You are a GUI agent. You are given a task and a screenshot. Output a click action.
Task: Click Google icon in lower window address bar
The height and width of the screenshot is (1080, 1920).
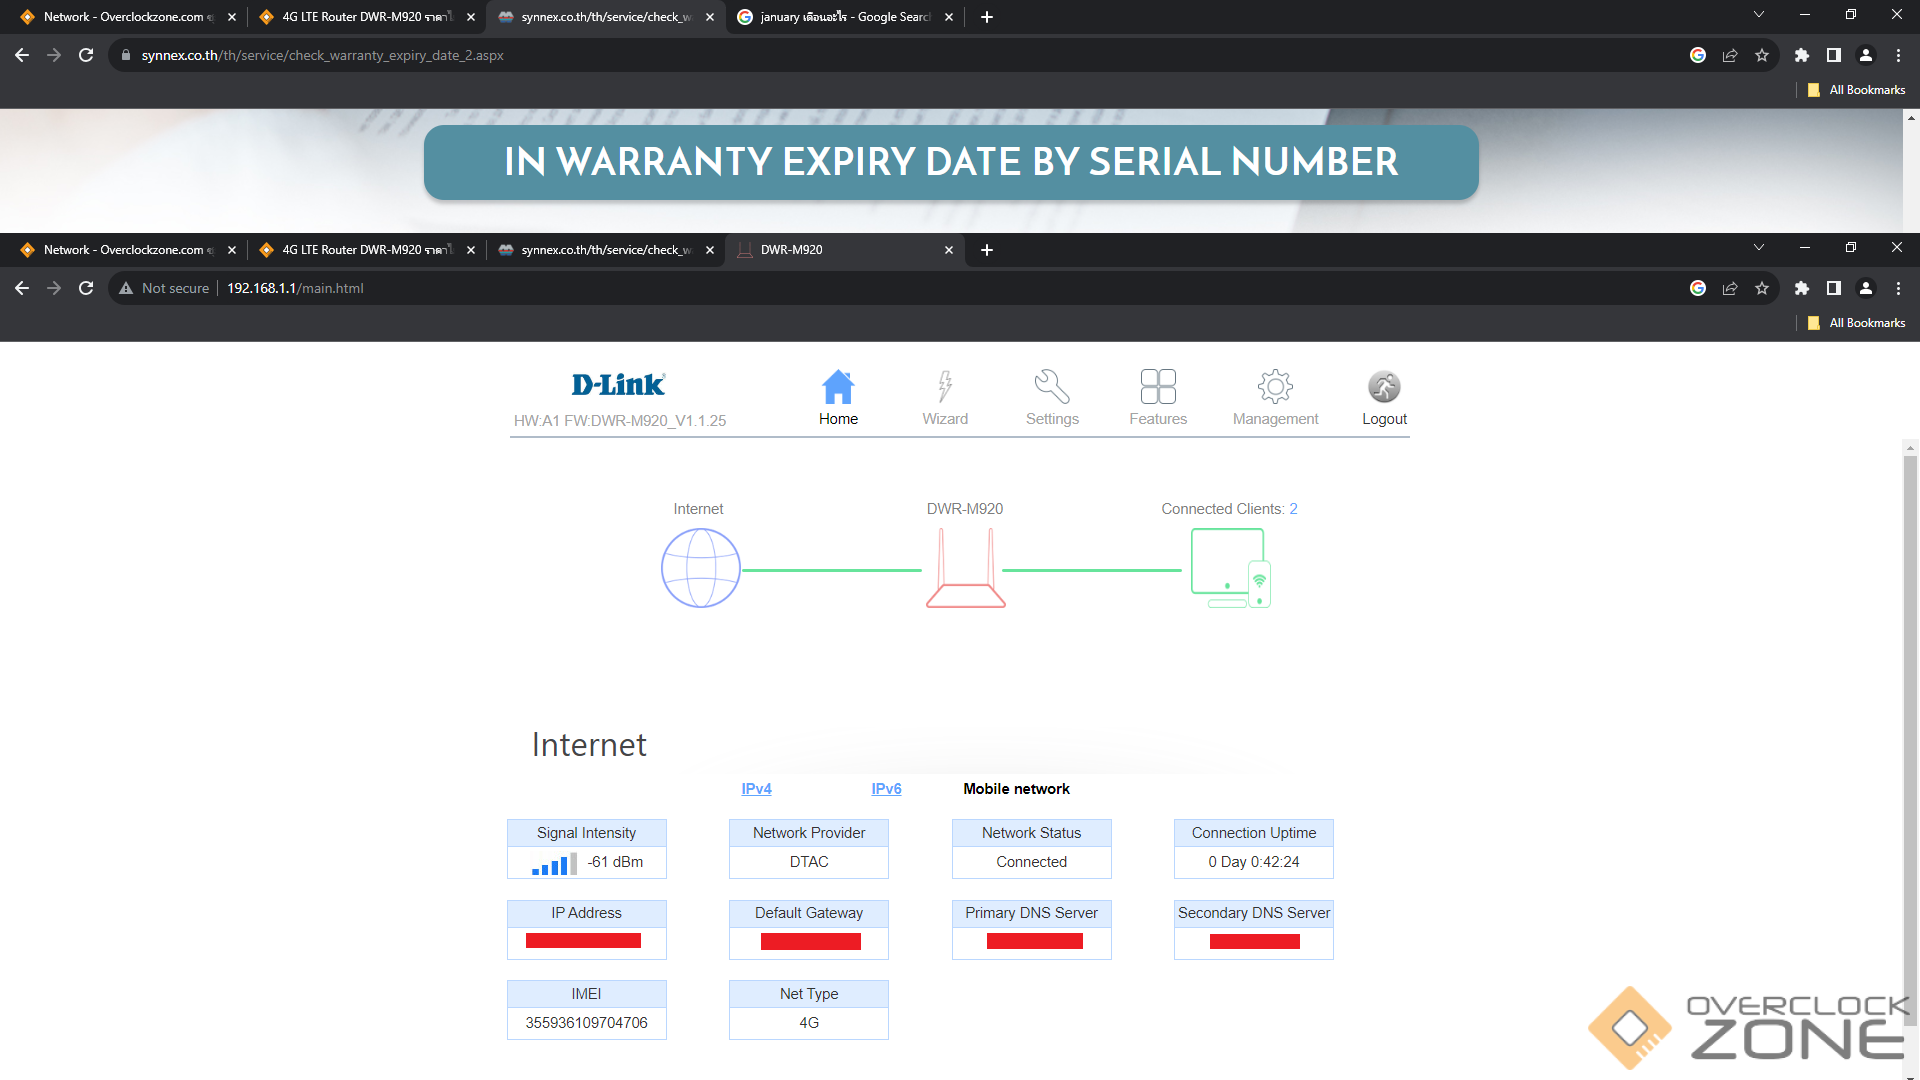(x=1698, y=288)
